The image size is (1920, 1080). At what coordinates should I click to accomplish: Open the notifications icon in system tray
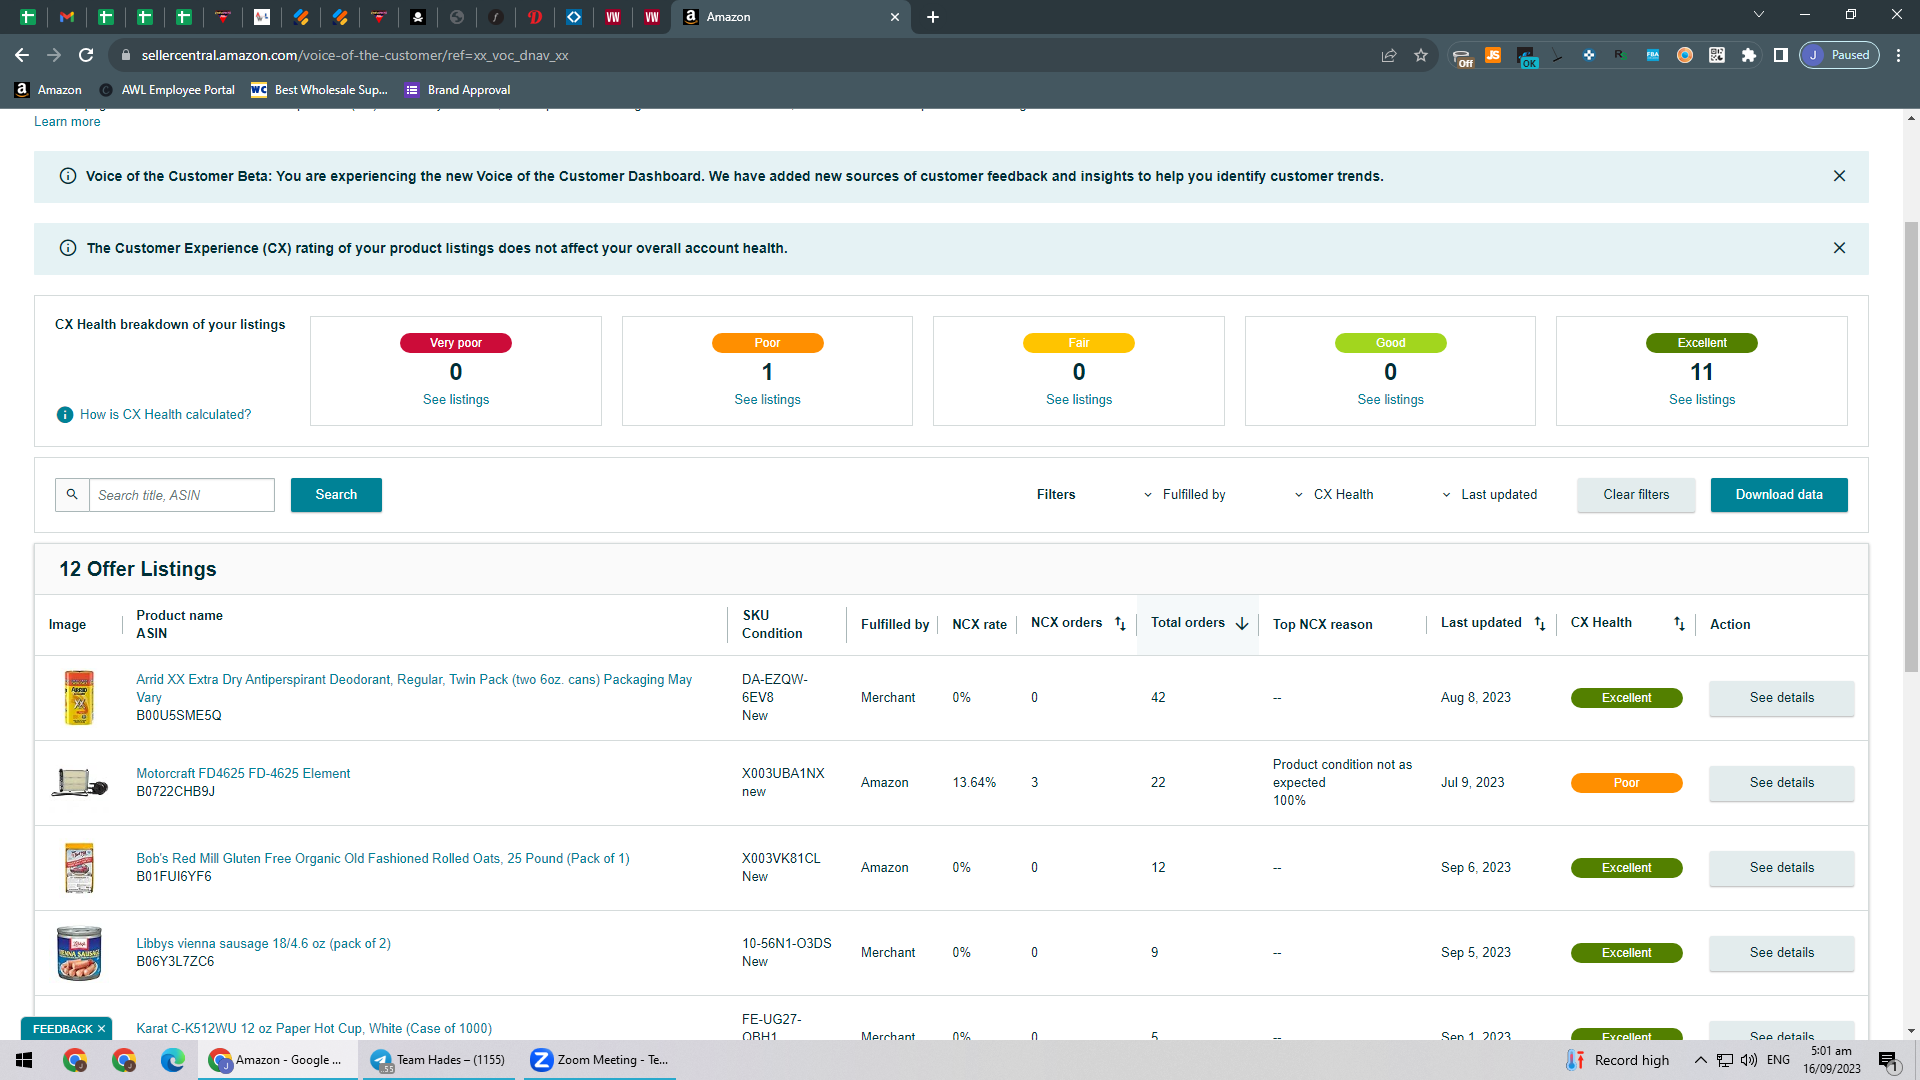point(1888,1060)
